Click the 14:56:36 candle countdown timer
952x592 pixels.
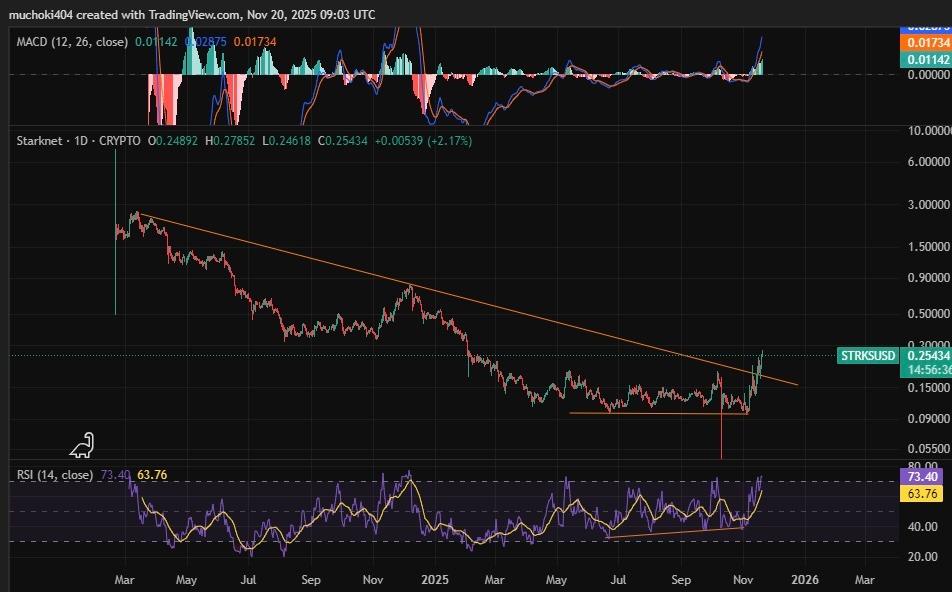925,370
